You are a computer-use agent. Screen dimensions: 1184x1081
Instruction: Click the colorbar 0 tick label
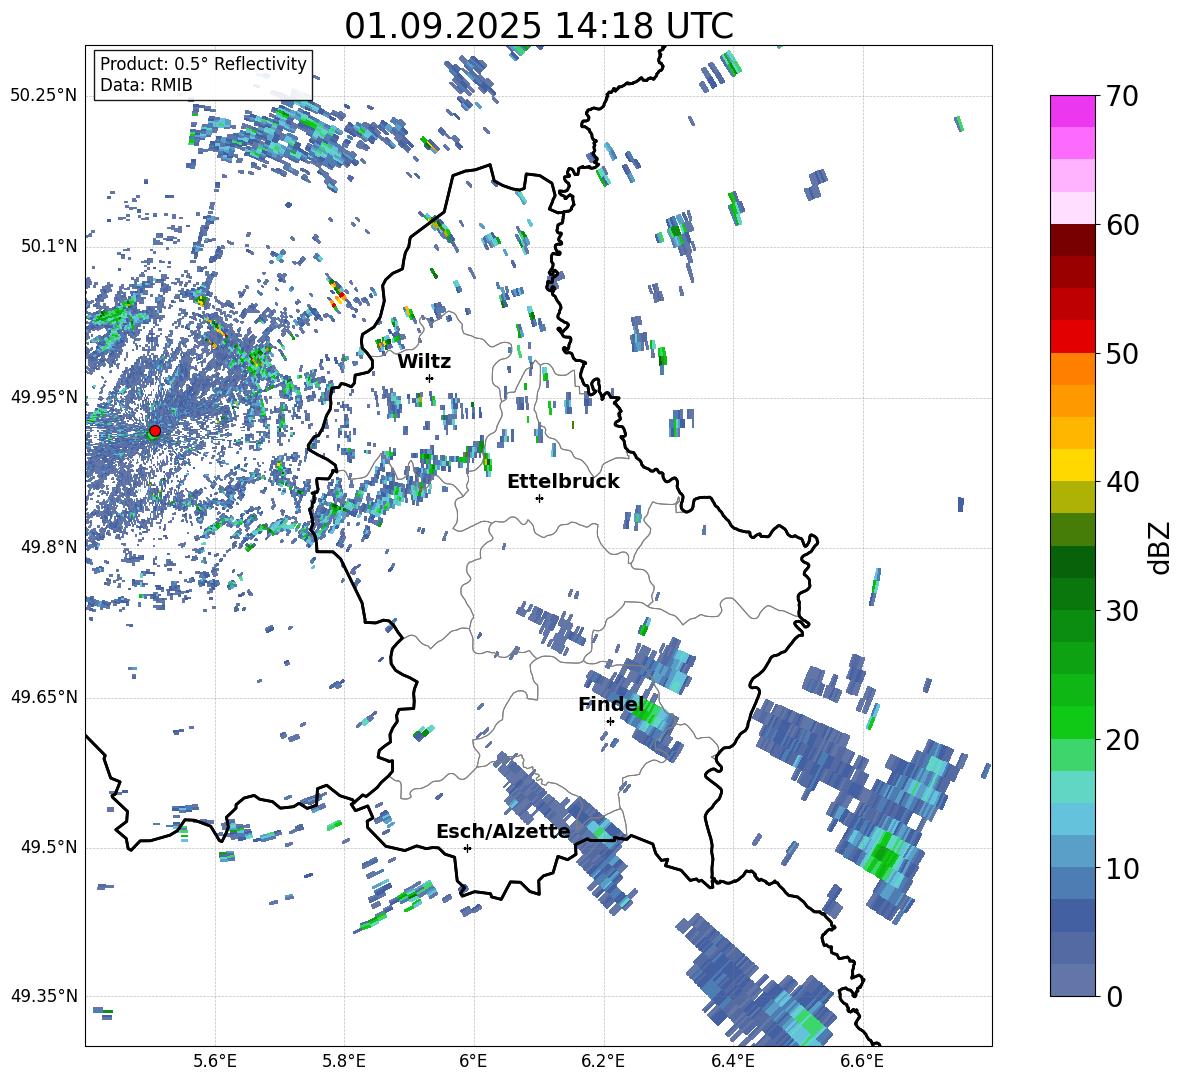(1114, 996)
